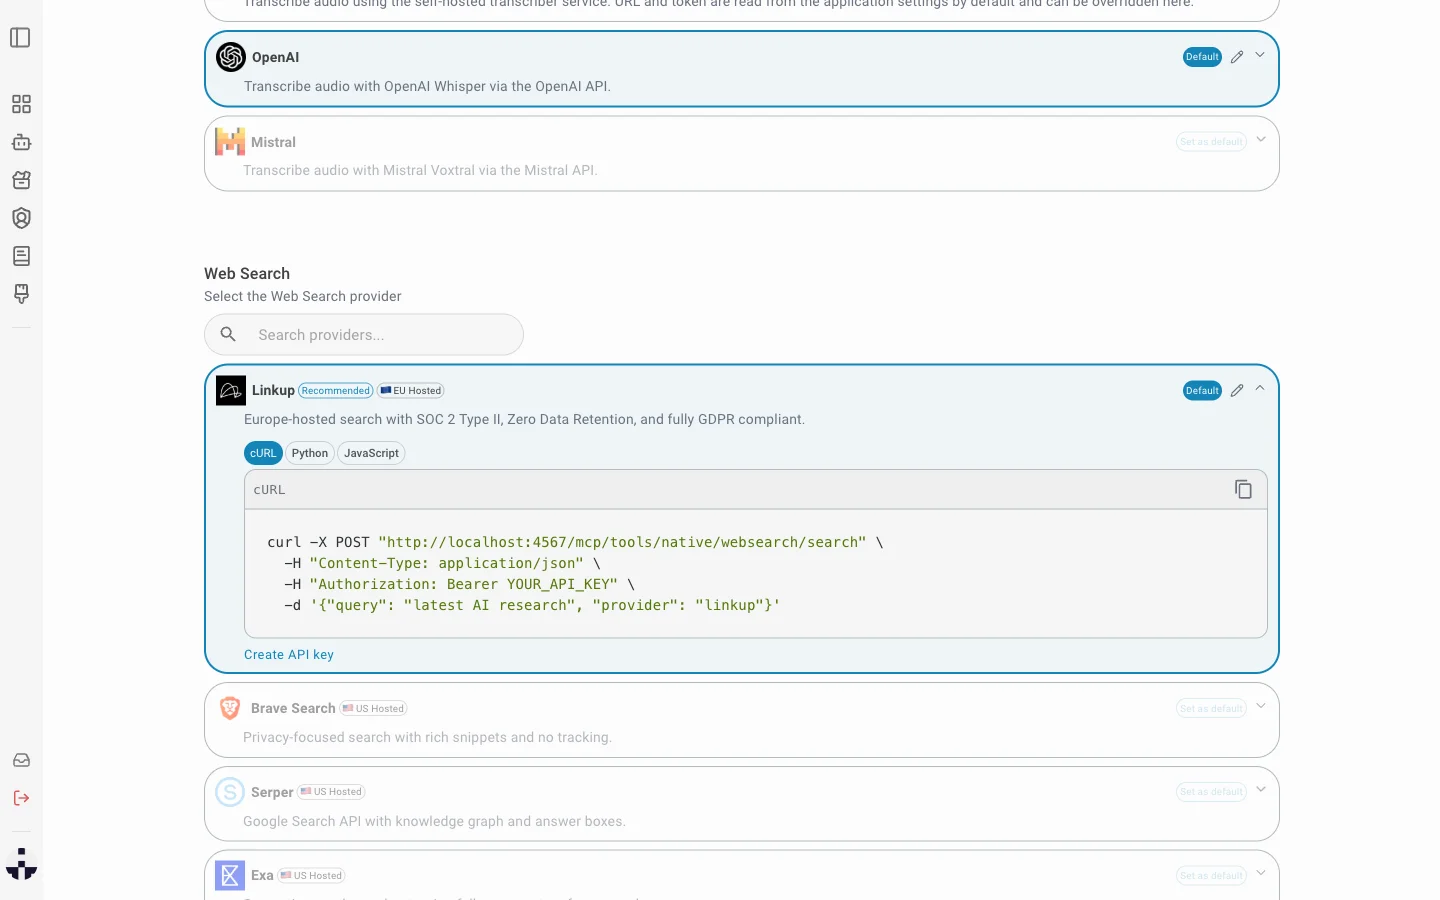Screen dimensions: 1440x900
Task: Switch to the JavaScript code tab
Action: coord(371,453)
